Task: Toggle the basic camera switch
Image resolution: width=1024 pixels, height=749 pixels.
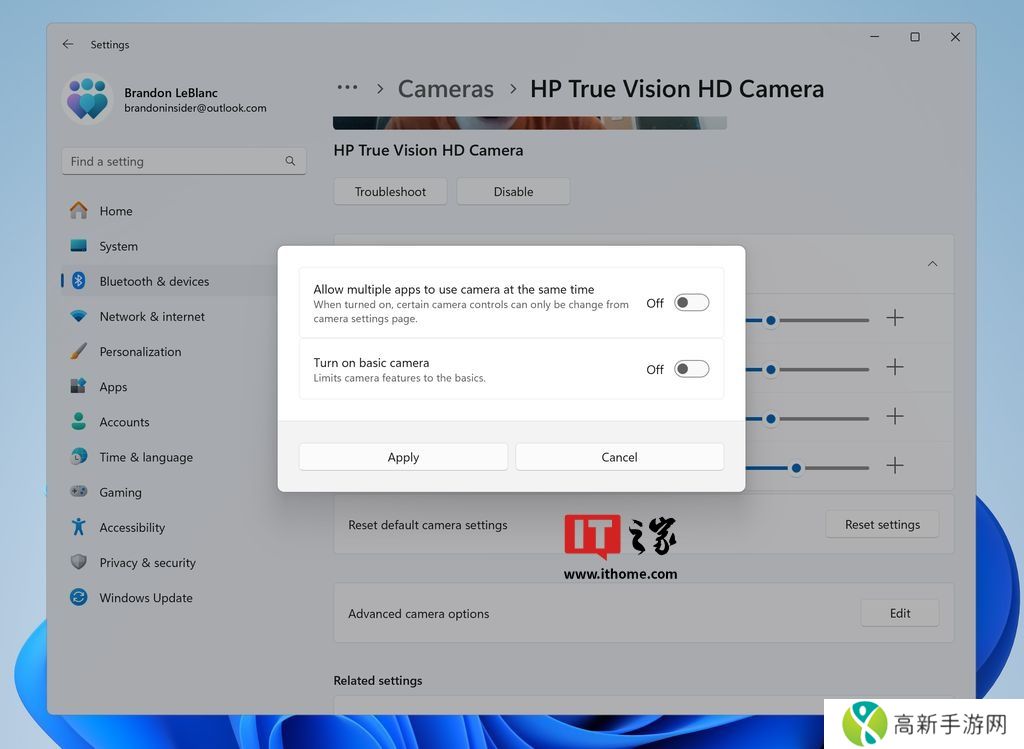Action: click(x=691, y=369)
